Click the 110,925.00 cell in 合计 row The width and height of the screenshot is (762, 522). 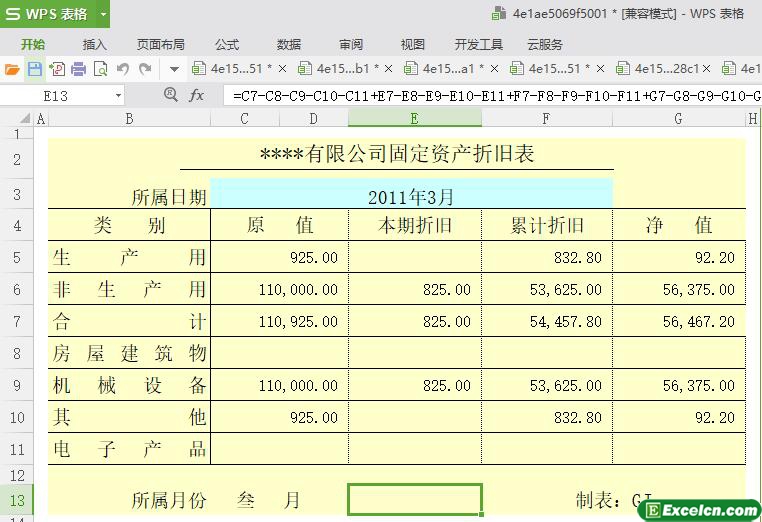(279, 321)
